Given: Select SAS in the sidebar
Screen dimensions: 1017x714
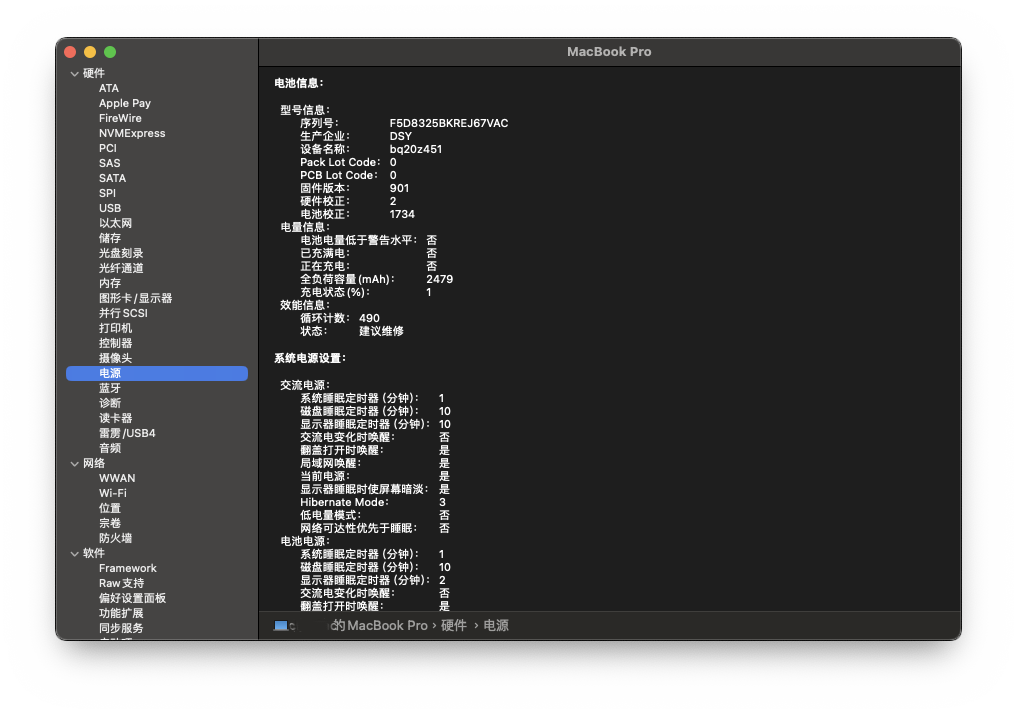Looking at the screenshot, I should (x=110, y=163).
